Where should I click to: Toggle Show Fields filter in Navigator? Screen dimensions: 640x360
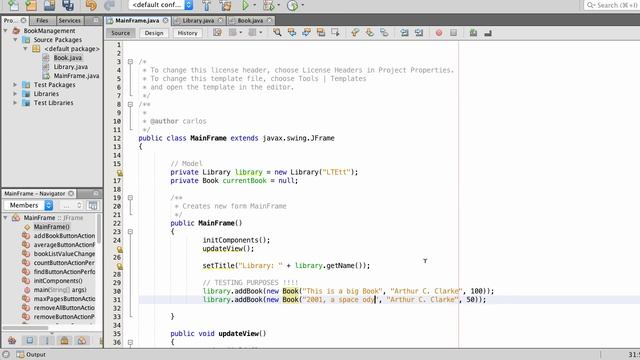click(x=29, y=340)
